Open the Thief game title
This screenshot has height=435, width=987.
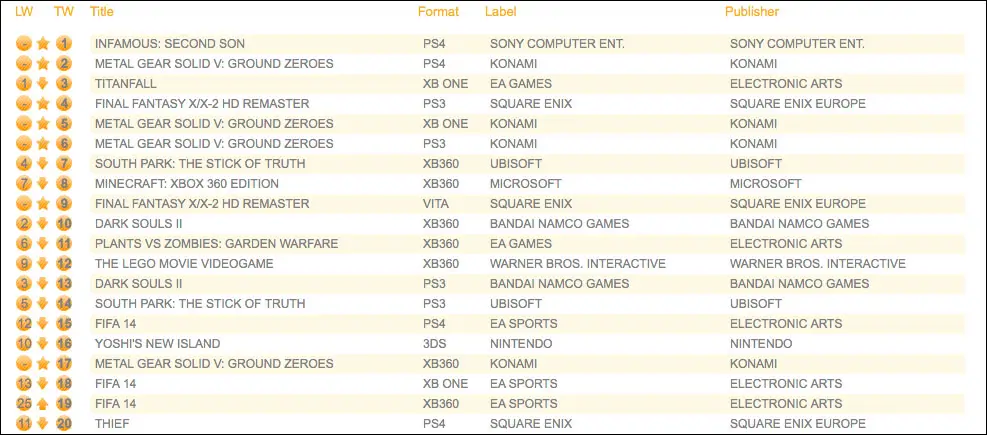[x=112, y=424]
